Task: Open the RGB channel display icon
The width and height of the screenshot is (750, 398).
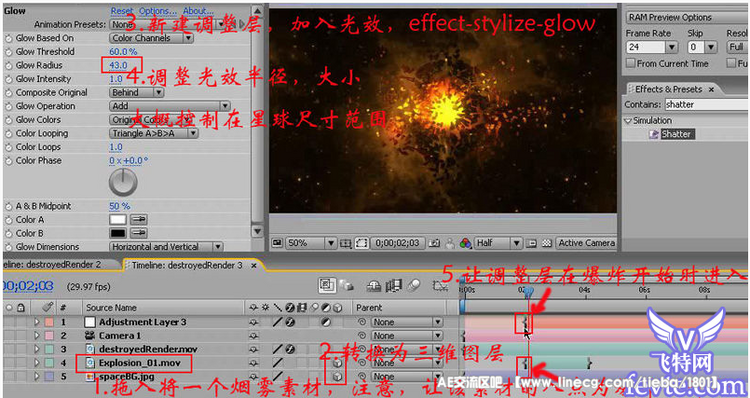Action: click(x=465, y=243)
